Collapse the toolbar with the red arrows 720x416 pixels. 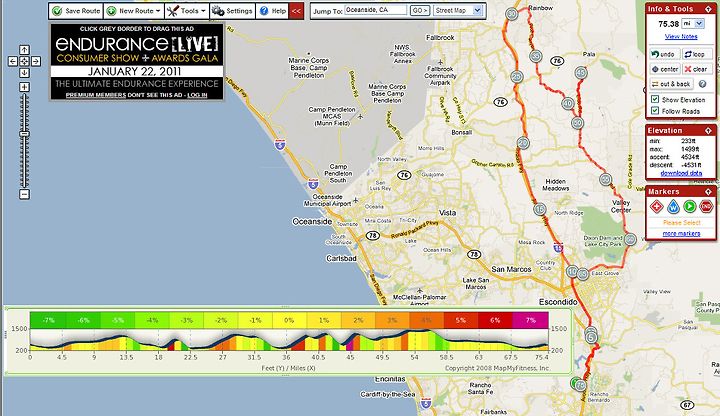click(x=296, y=11)
